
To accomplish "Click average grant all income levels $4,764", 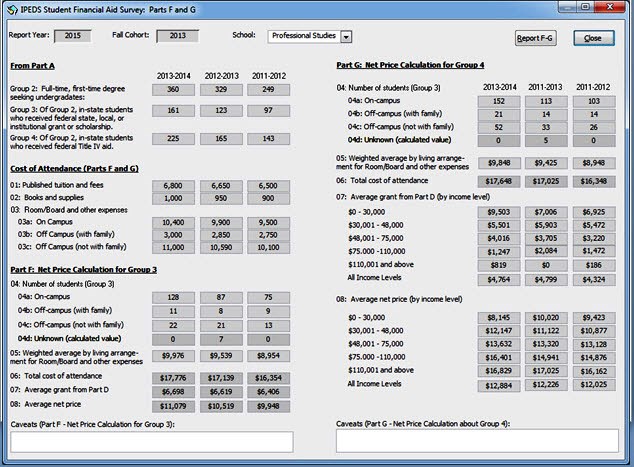I will tap(499, 280).
